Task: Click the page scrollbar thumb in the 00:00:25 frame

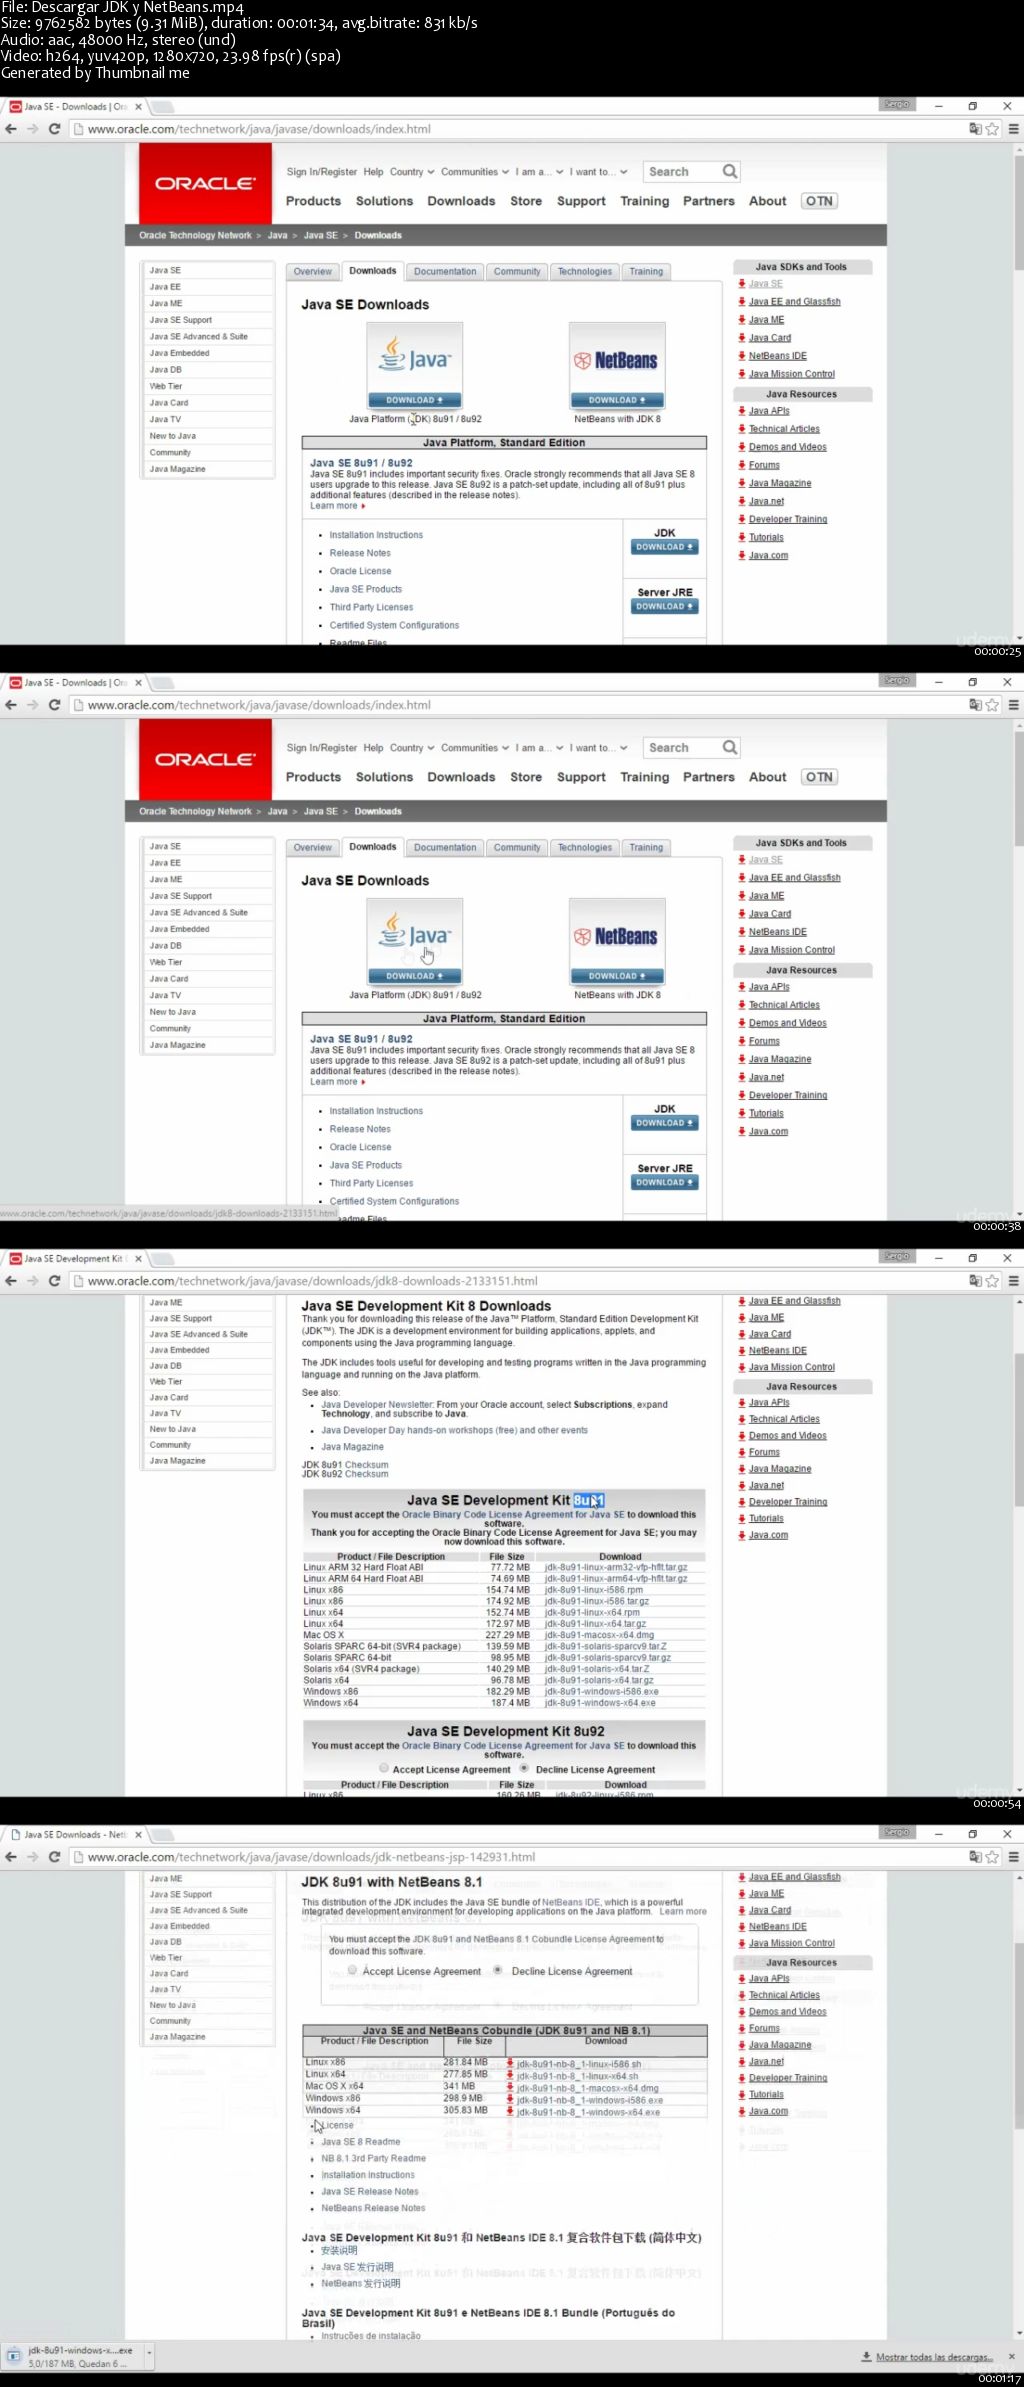Action: coord(1019,212)
